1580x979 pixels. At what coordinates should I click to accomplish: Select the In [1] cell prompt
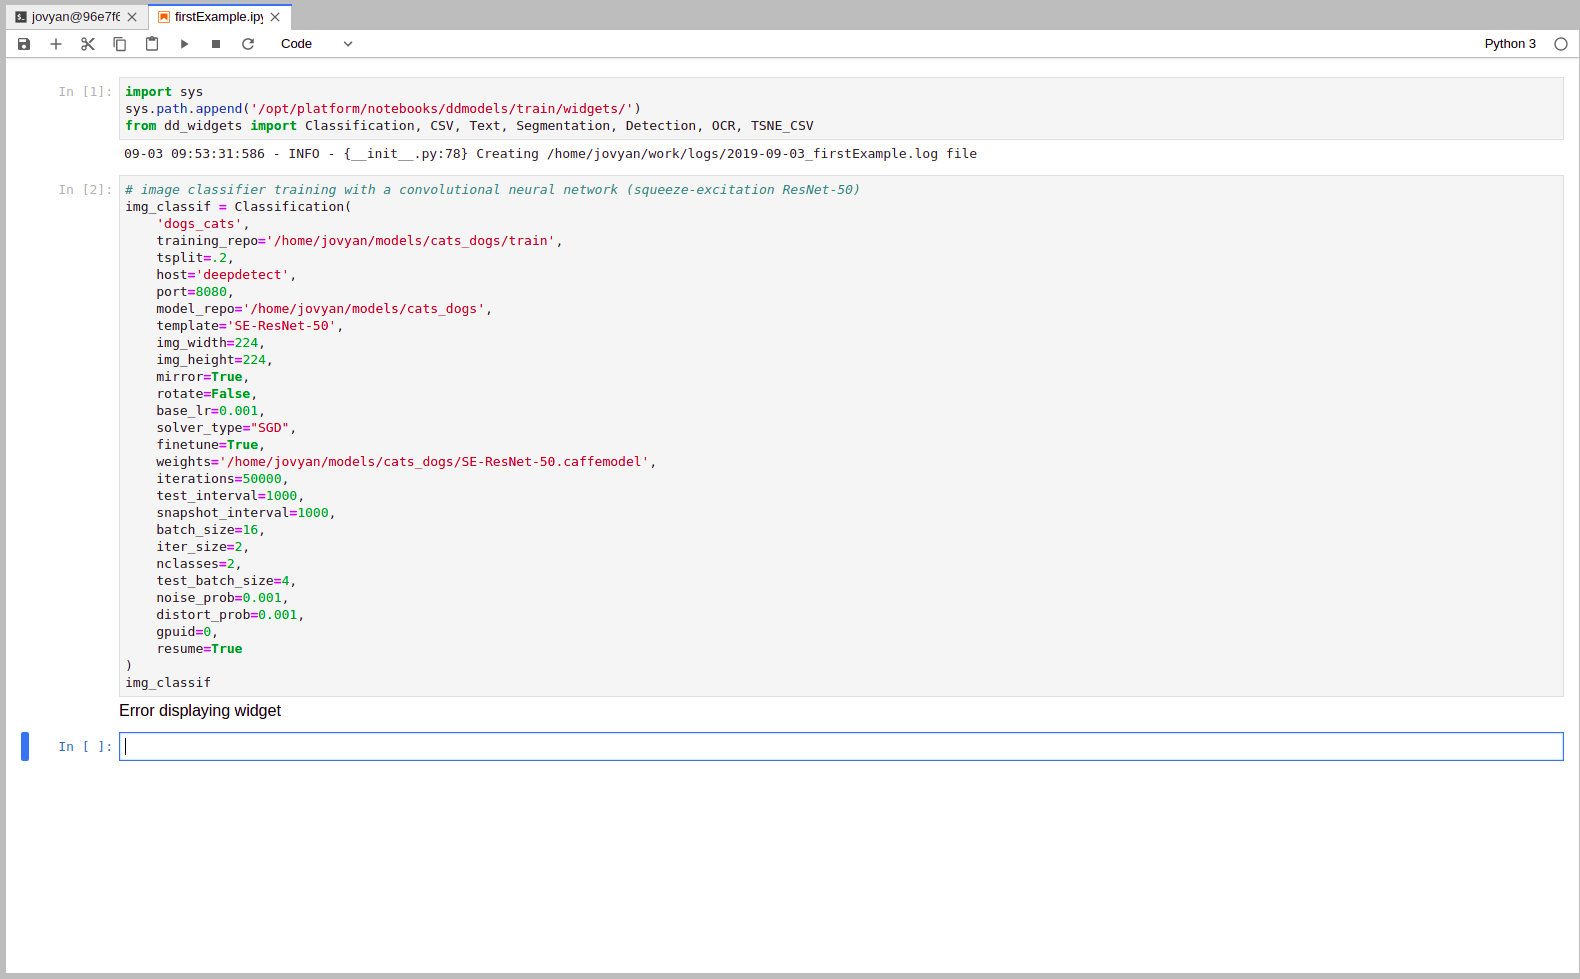(x=85, y=92)
